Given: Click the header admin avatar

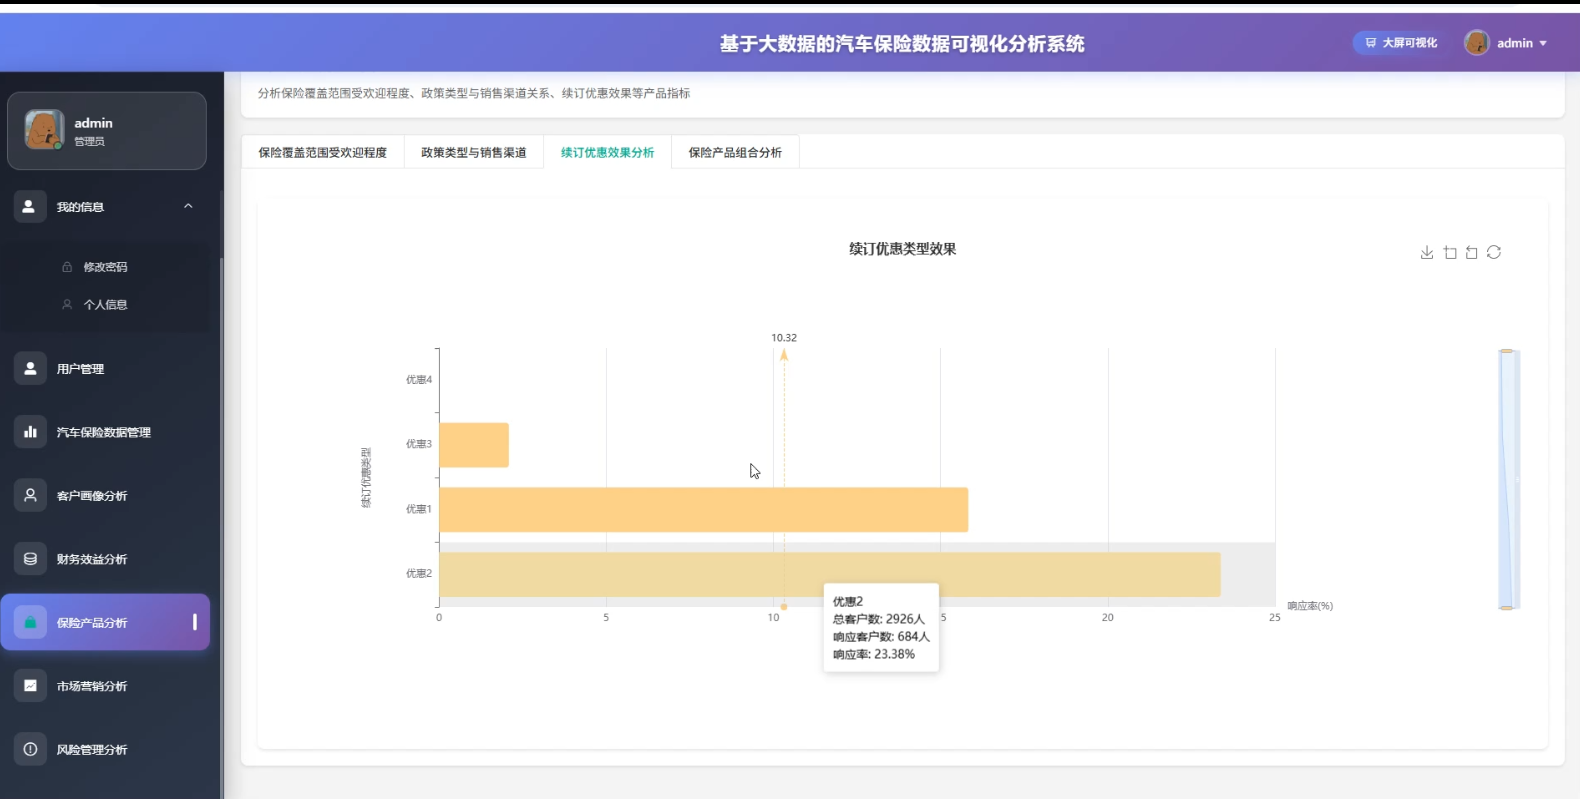Looking at the screenshot, I should click(1476, 43).
